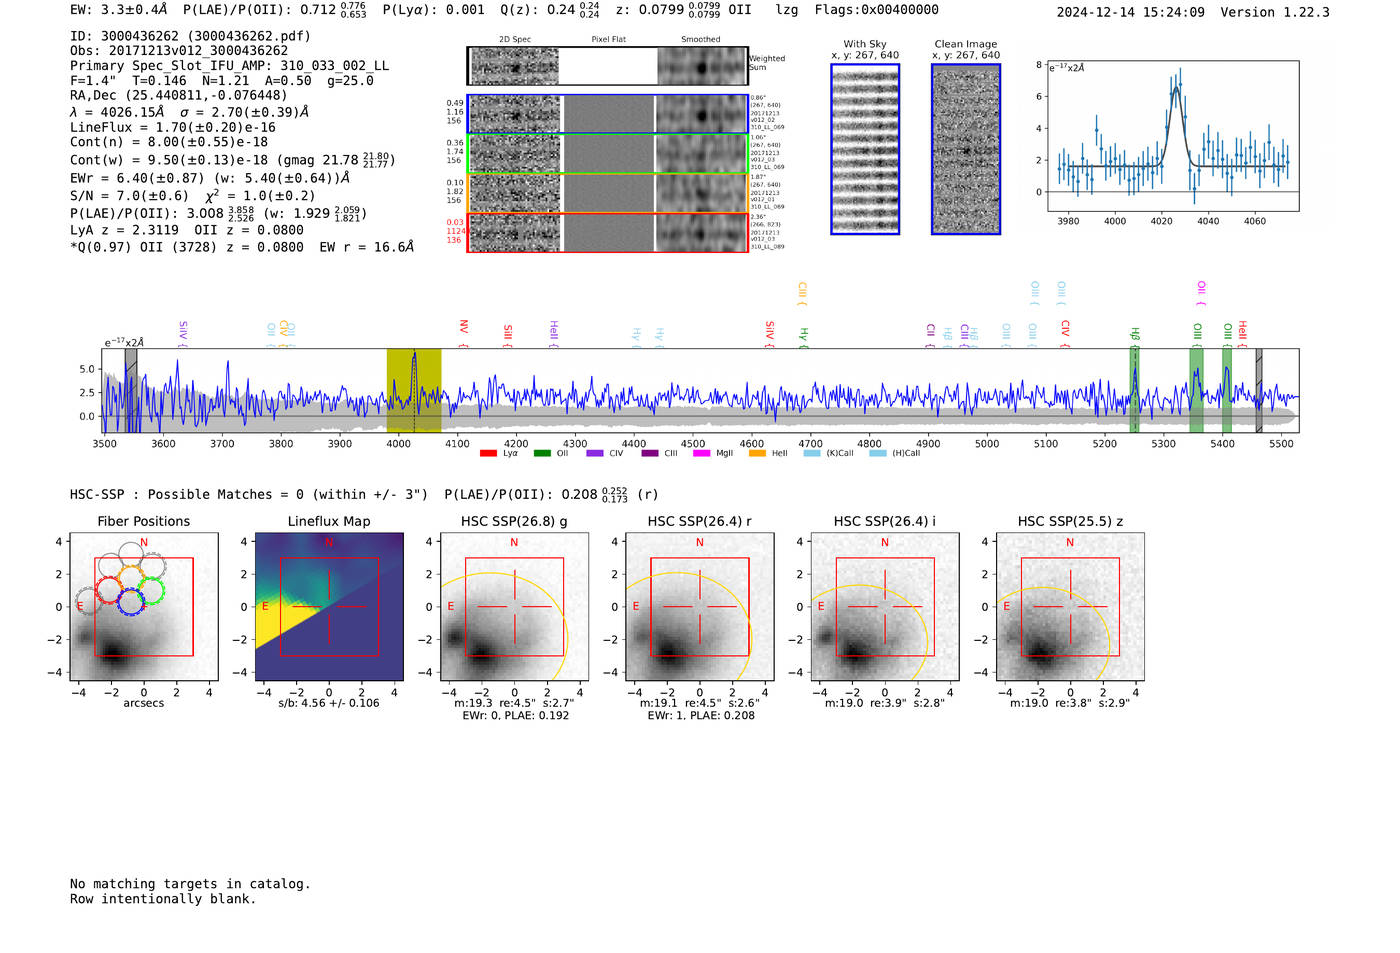Click the 'Row intentionally blank.' text
The width and height of the screenshot is (1400, 953).
pyautogui.click(x=163, y=899)
